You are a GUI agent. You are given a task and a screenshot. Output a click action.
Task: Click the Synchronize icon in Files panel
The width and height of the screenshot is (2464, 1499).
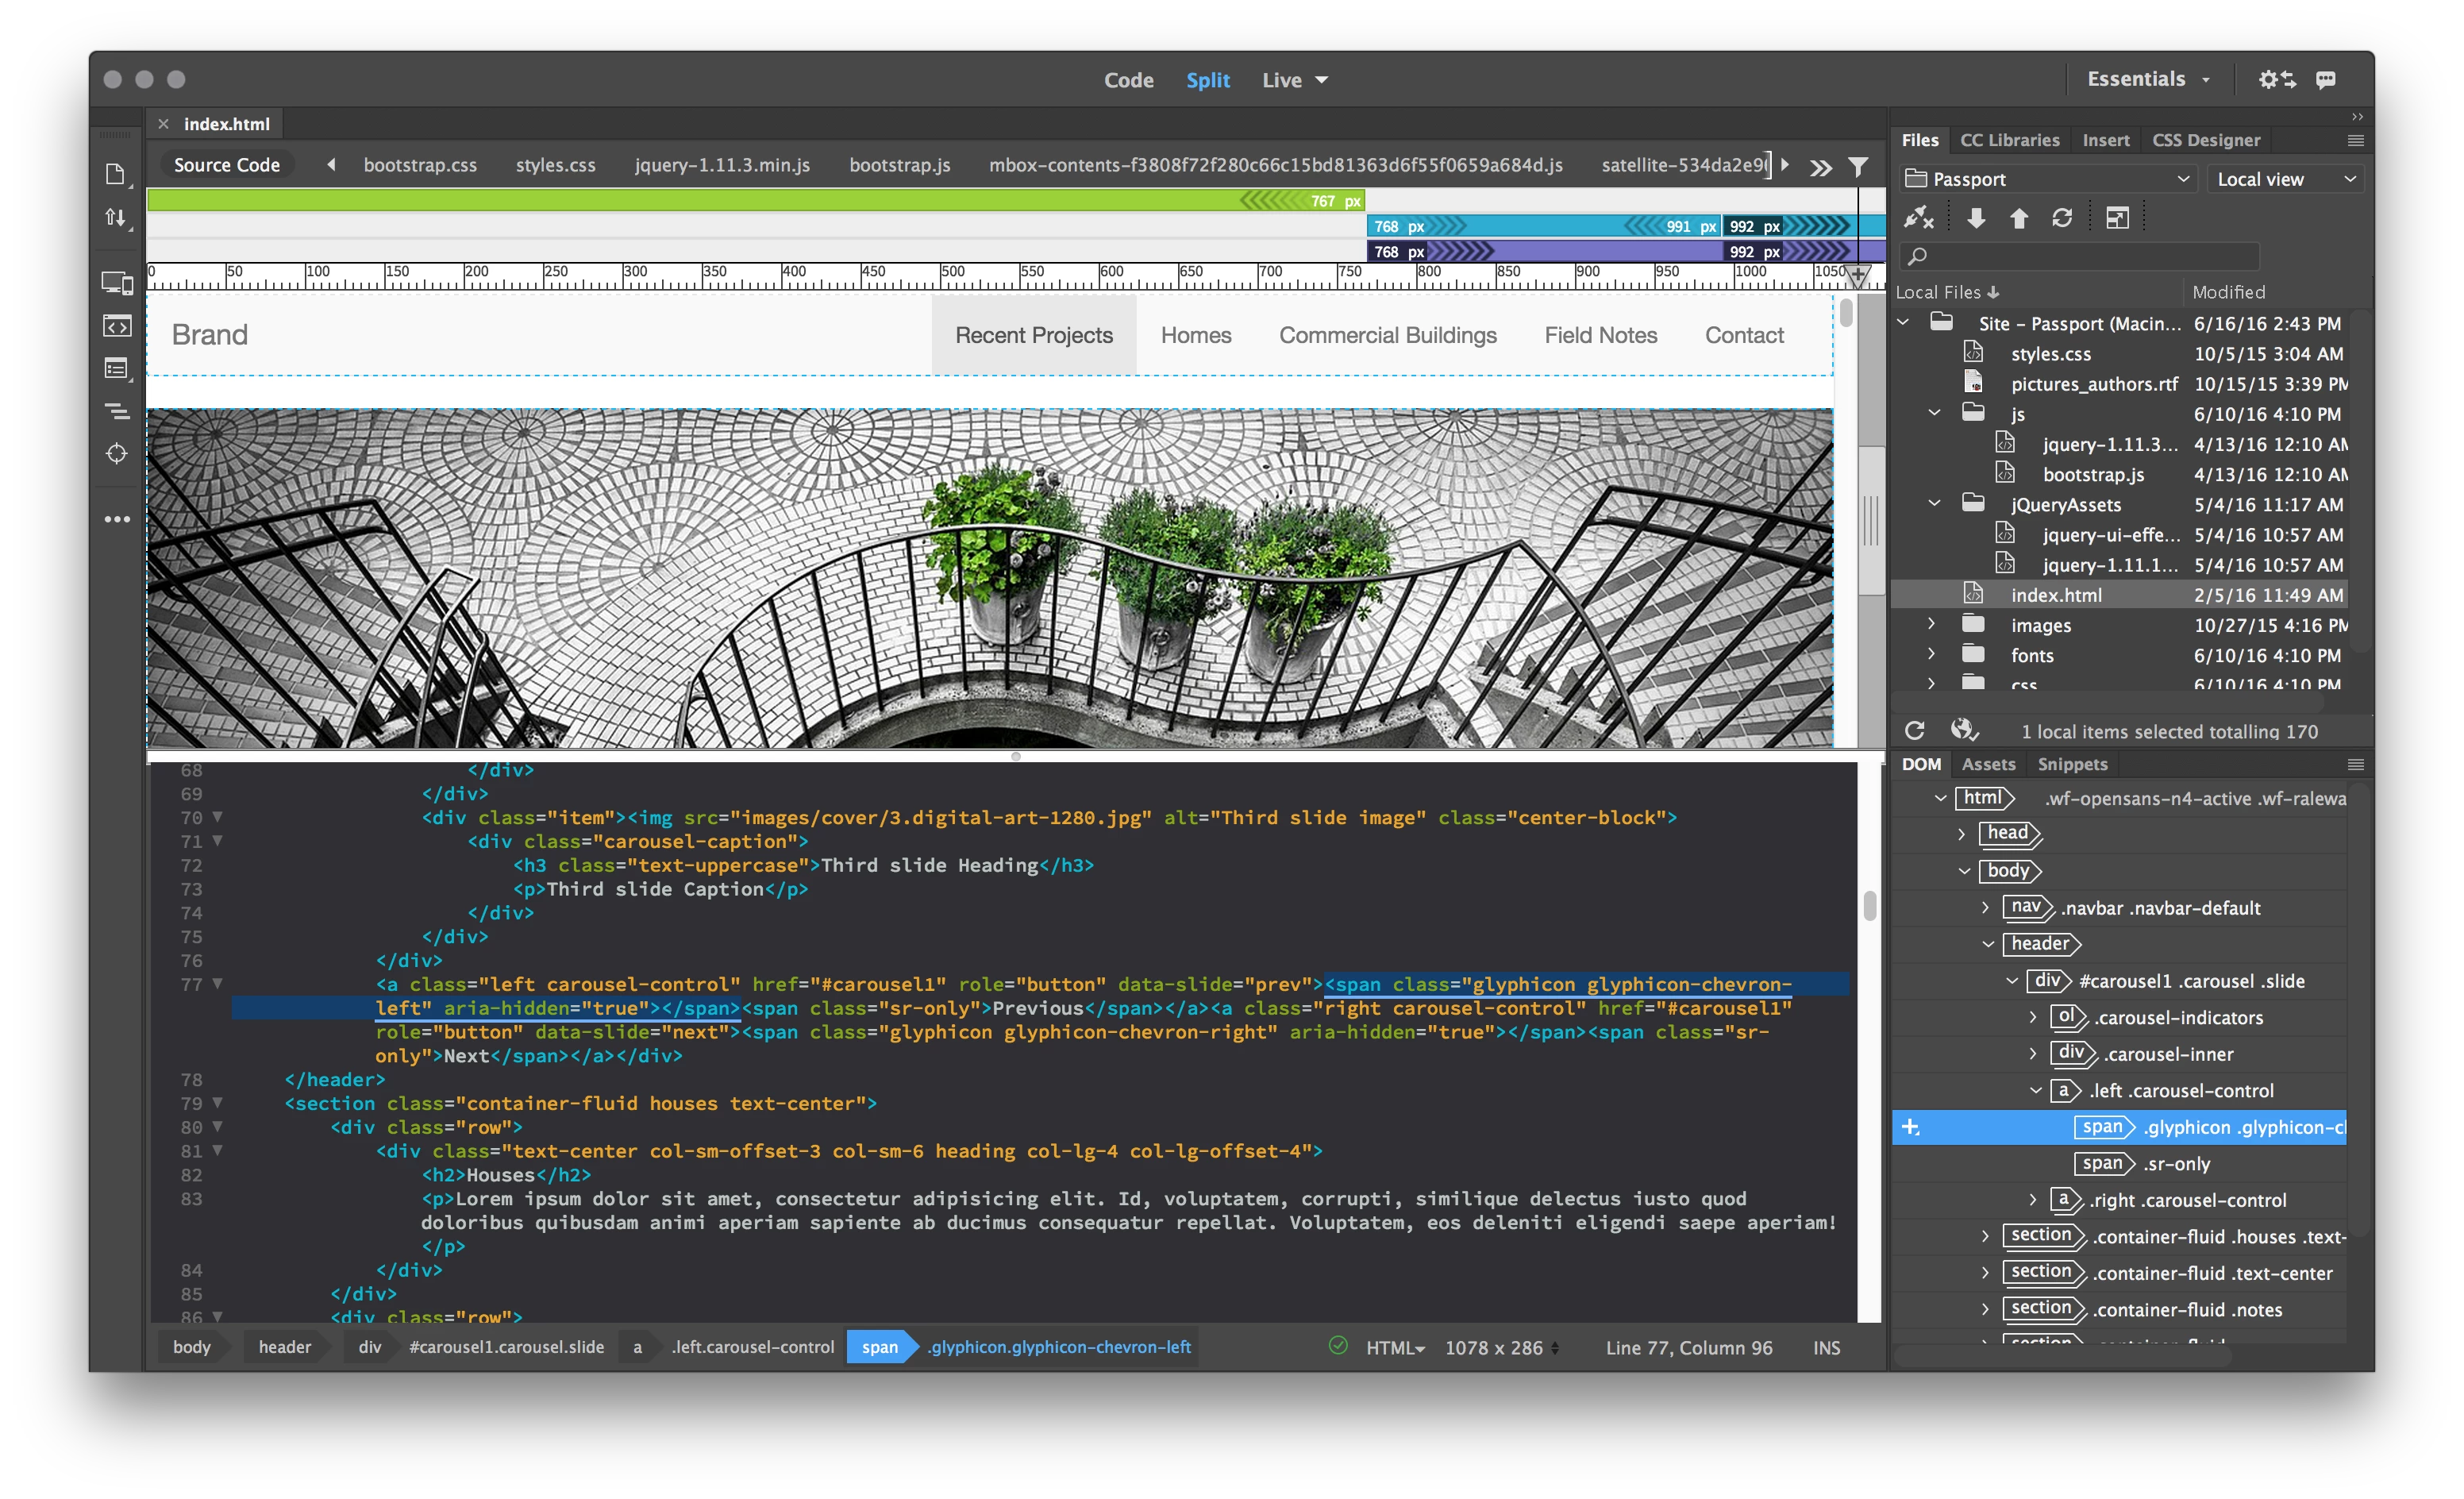coord(2062,218)
